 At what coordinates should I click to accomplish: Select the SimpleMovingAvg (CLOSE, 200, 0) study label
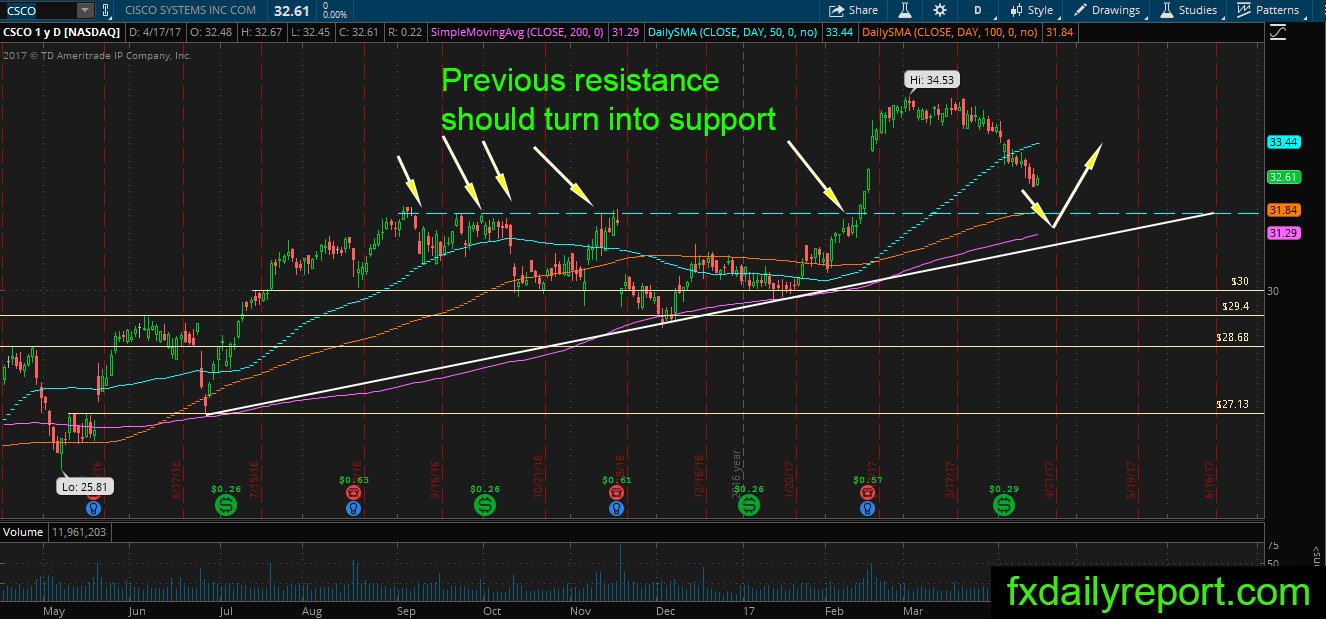coord(516,33)
